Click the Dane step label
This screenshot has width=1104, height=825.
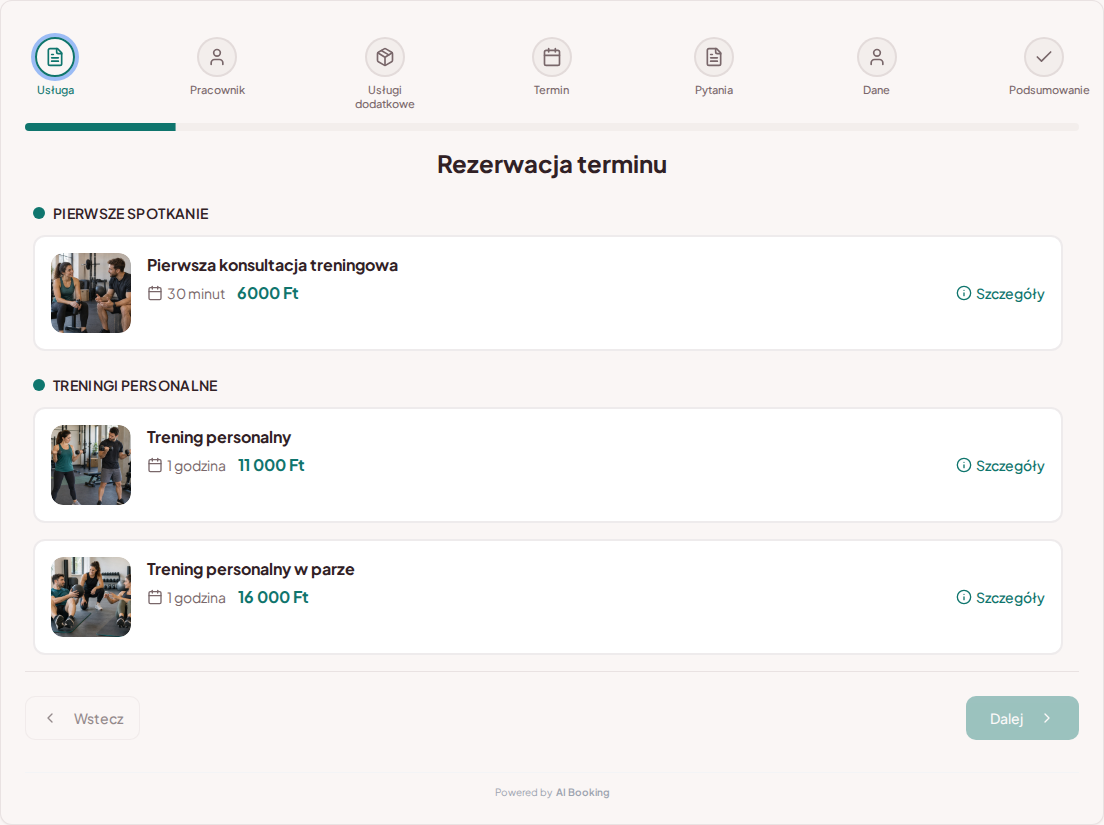click(x=877, y=90)
